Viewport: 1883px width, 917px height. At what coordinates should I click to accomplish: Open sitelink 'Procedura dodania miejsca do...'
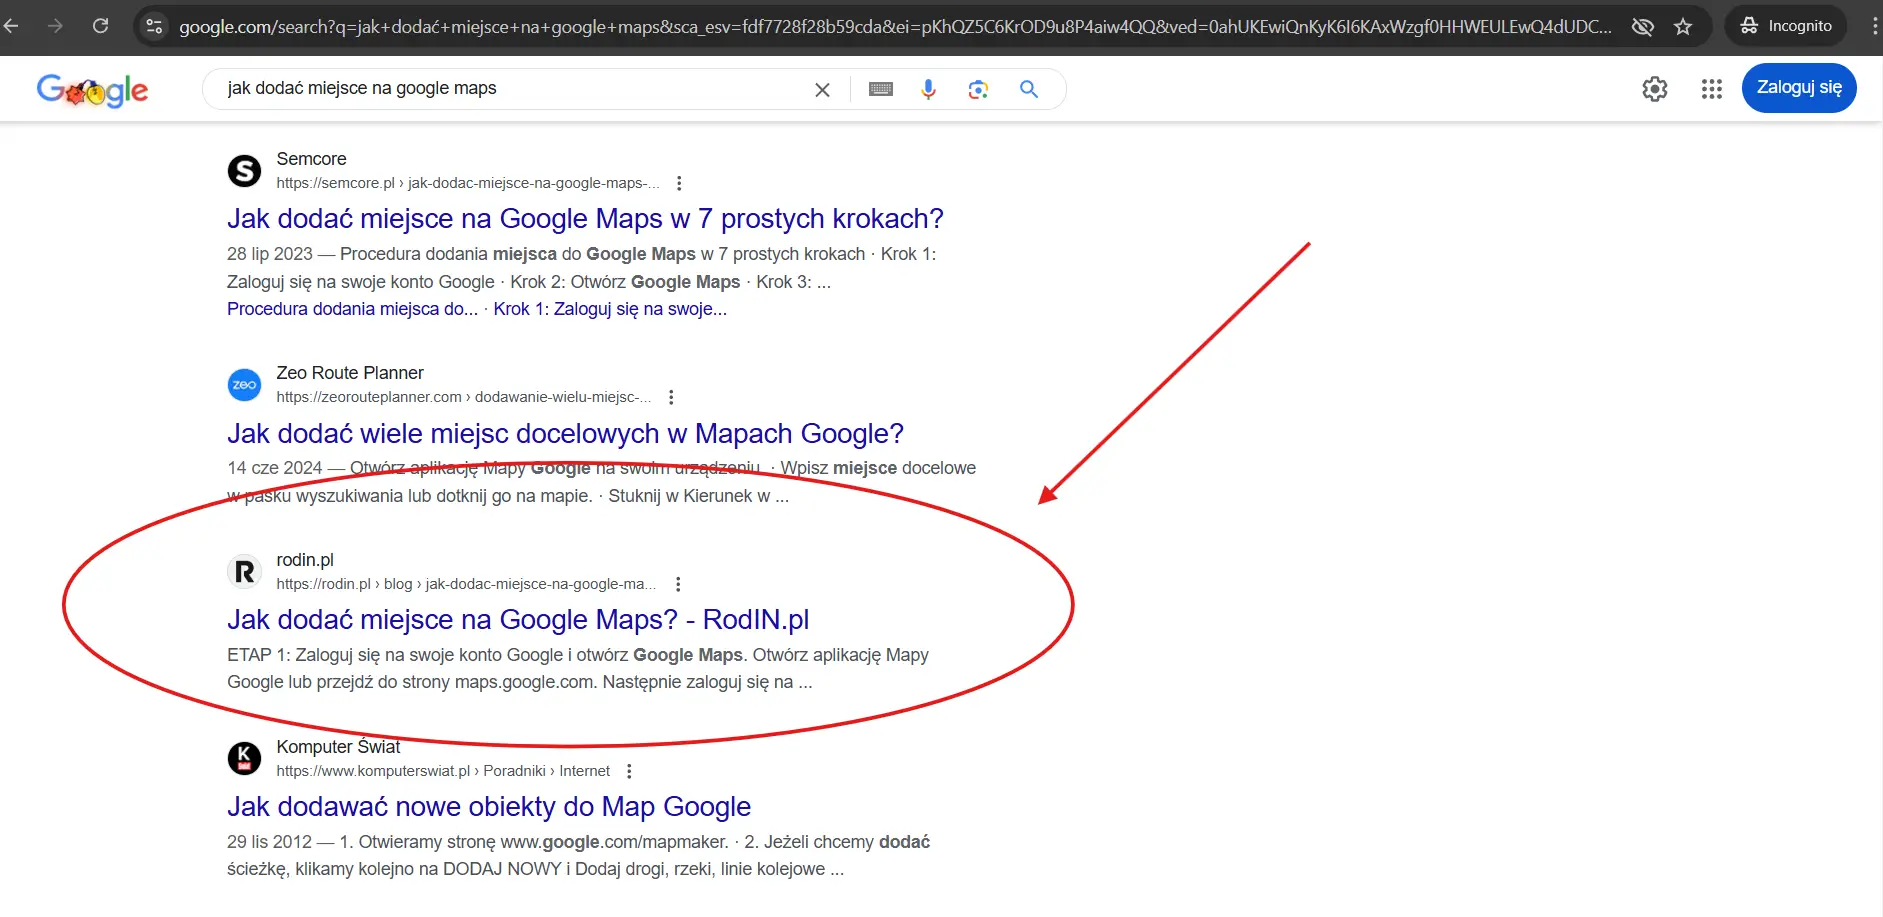tap(352, 309)
